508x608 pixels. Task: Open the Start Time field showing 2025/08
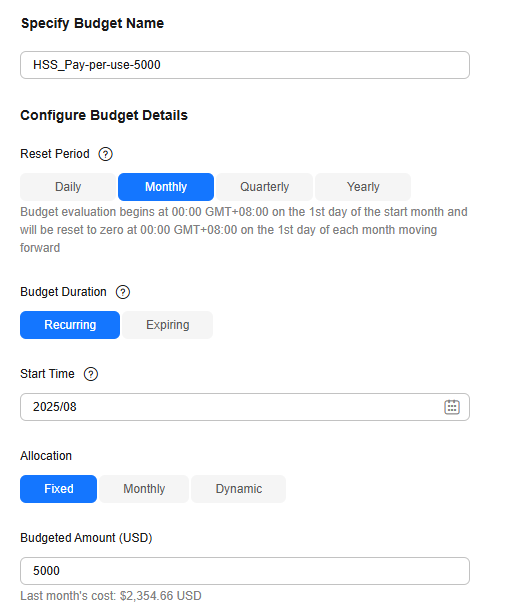point(245,407)
